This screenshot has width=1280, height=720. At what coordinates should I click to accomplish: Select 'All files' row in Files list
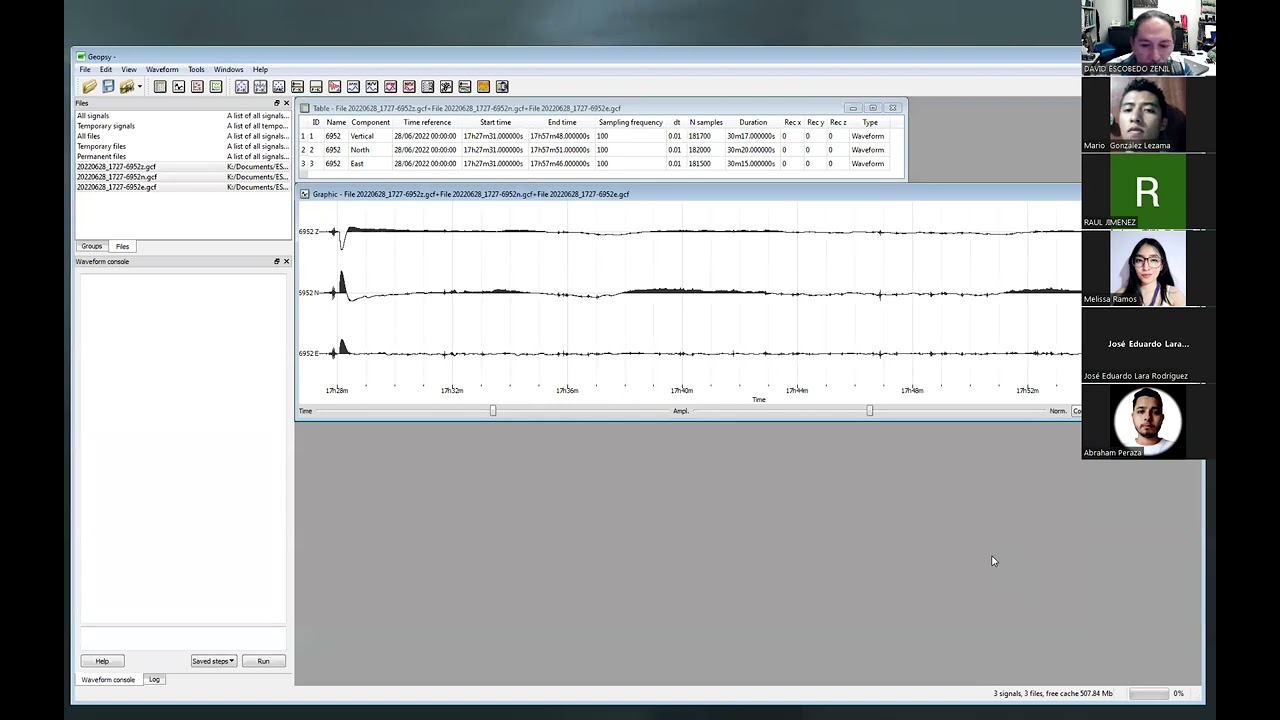point(183,136)
